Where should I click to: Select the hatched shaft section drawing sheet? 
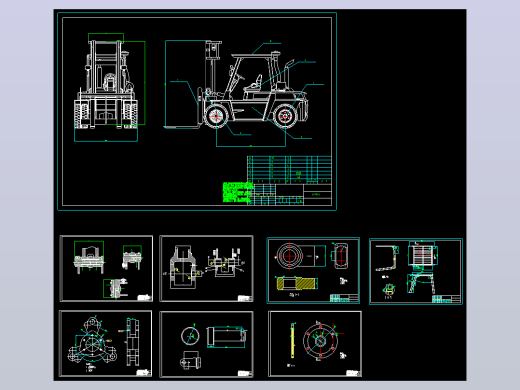point(313,270)
